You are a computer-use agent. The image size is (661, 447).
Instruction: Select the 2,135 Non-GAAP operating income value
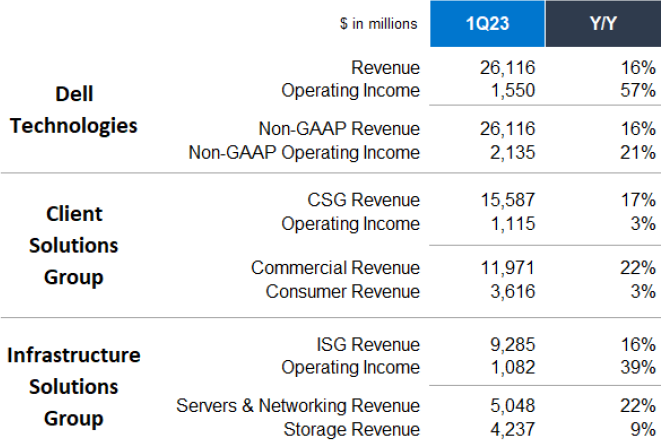[512, 153]
